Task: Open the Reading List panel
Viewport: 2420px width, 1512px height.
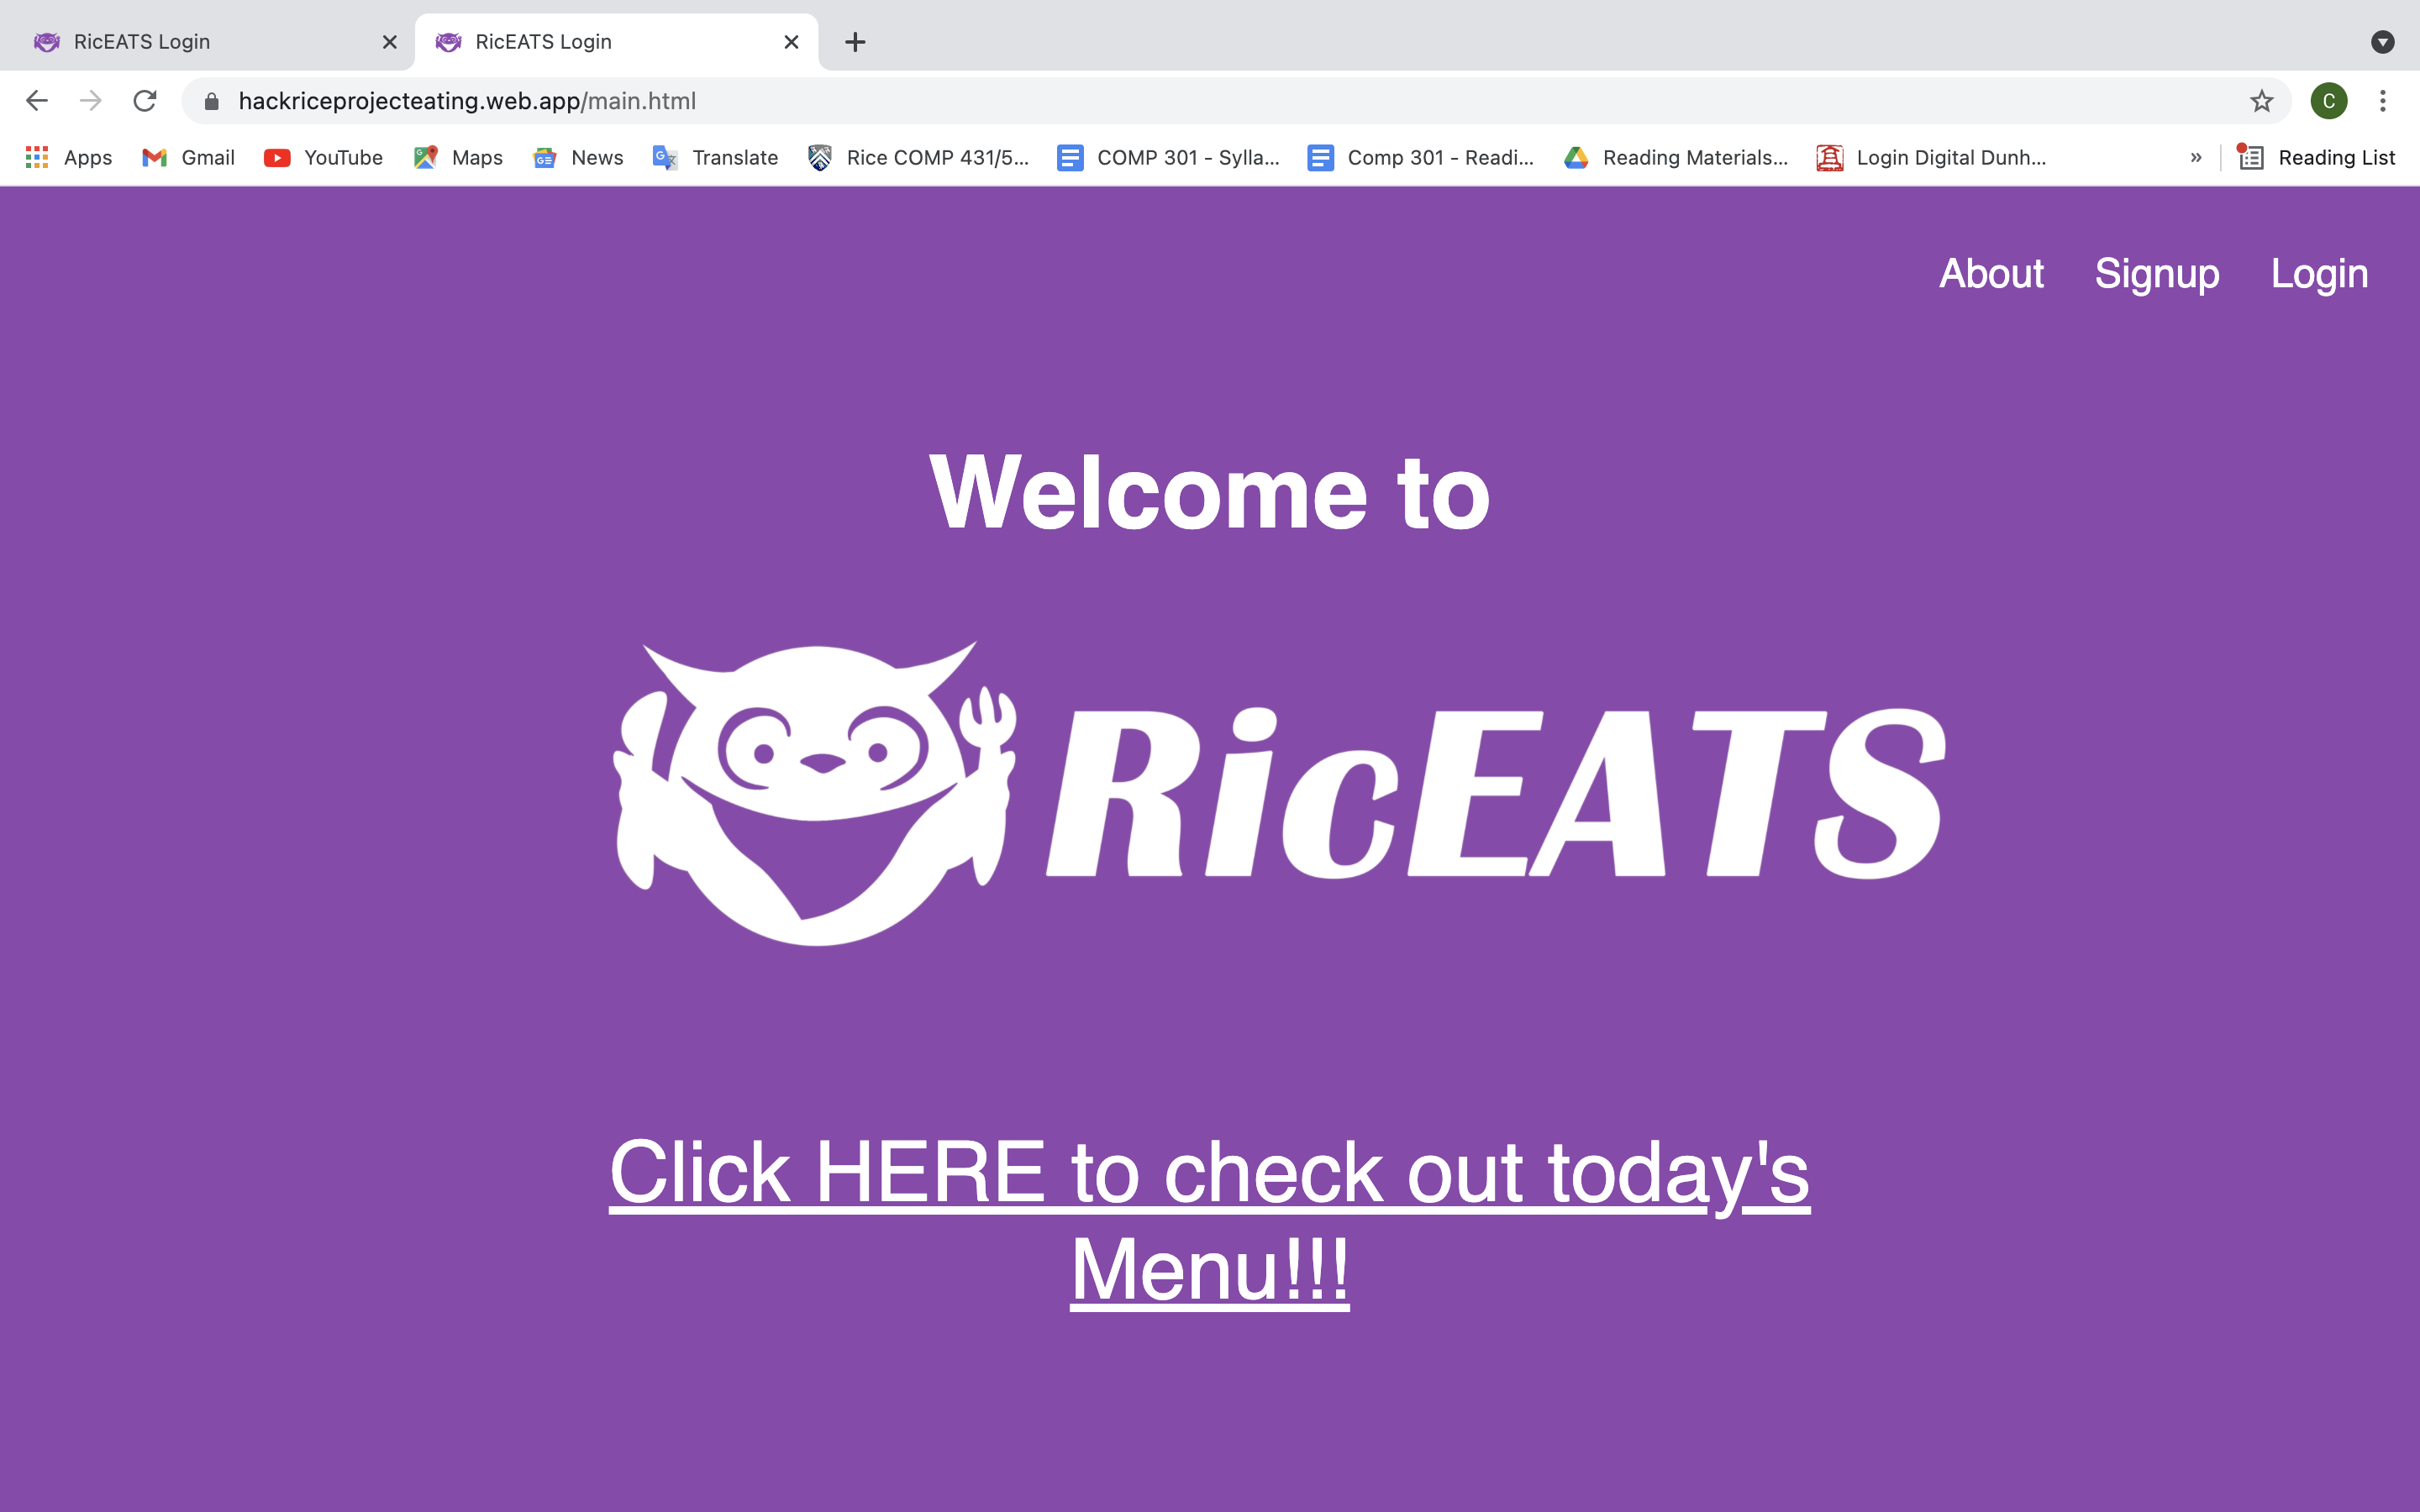Action: [2316, 157]
